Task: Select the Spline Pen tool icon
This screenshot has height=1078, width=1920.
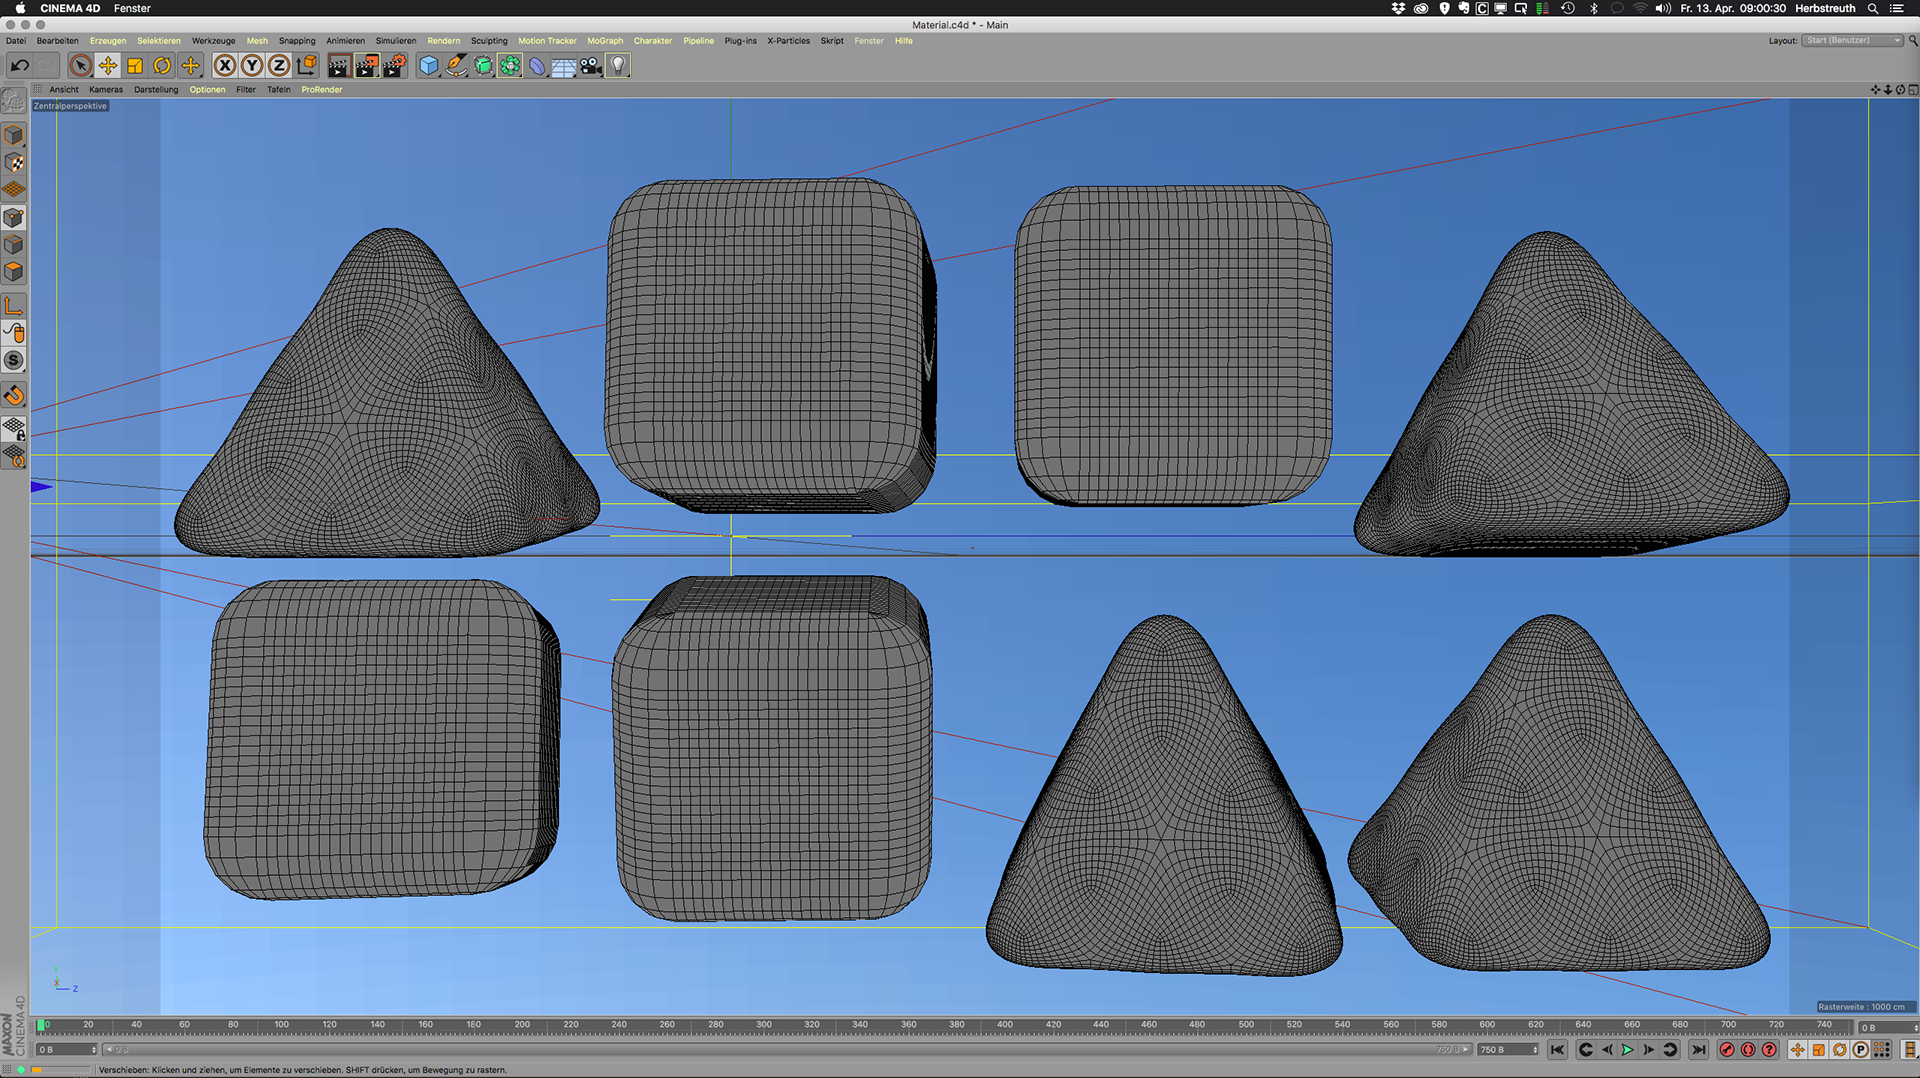Action: pyautogui.click(x=456, y=66)
